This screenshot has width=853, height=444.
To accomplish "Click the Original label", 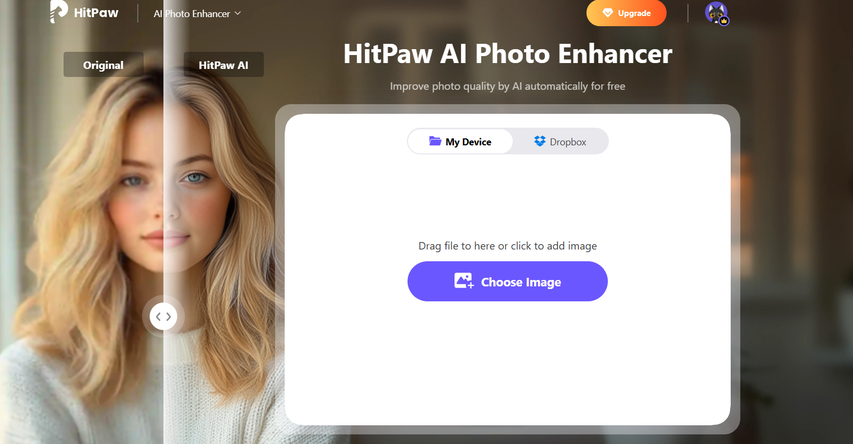I will 103,65.
